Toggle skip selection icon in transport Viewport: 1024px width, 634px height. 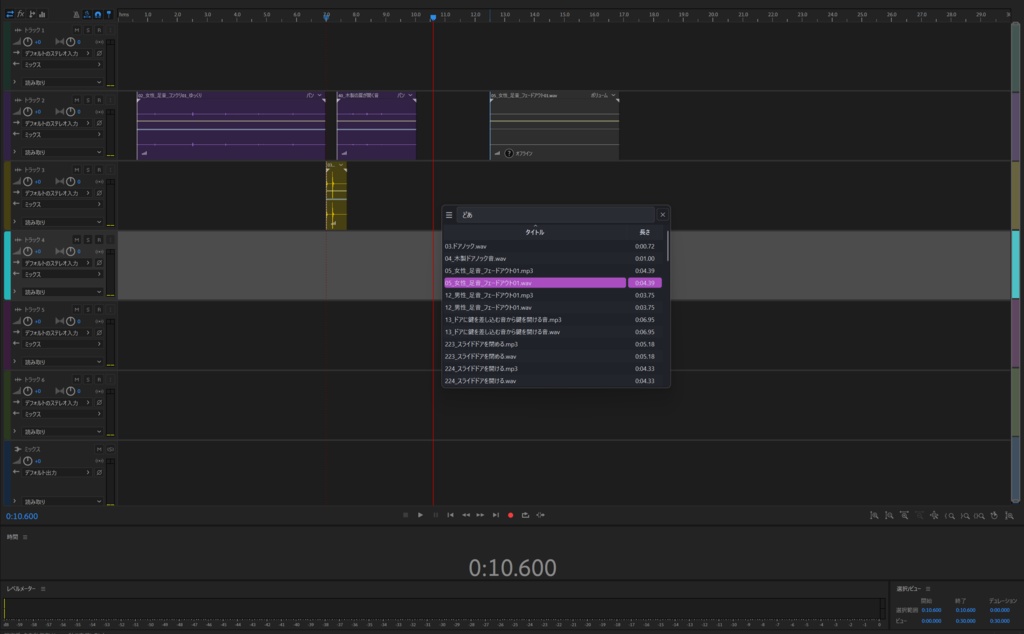541,515
